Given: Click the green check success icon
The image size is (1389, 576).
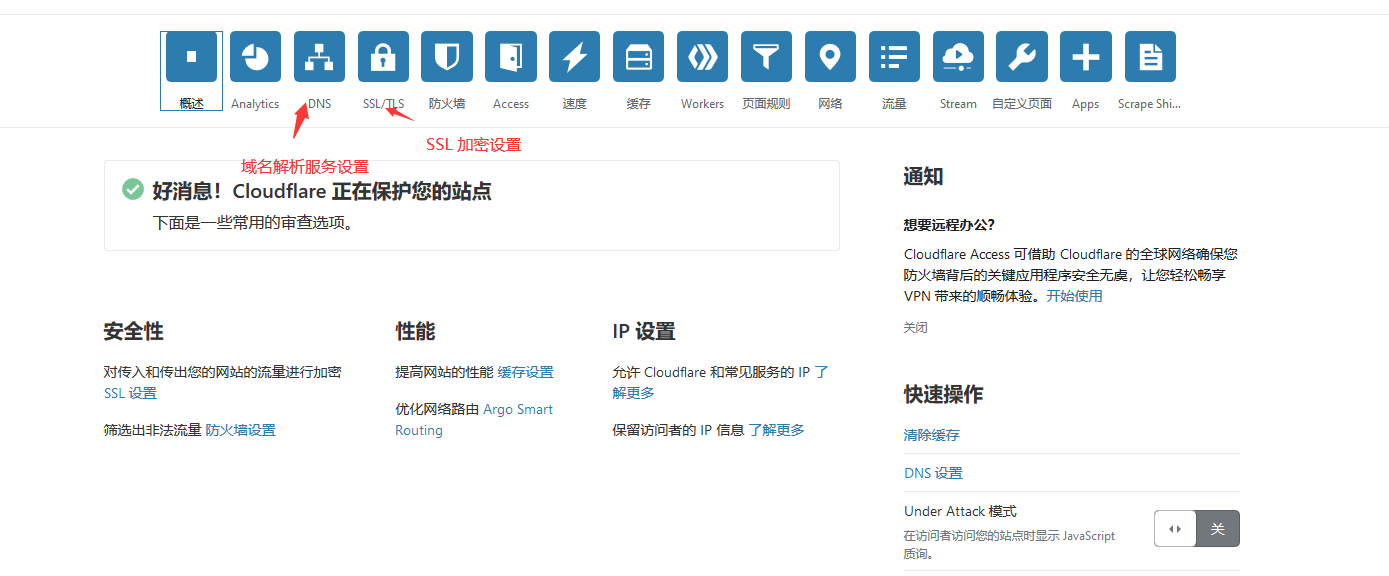Looking at the screenshot, I should tap(133, 190).
